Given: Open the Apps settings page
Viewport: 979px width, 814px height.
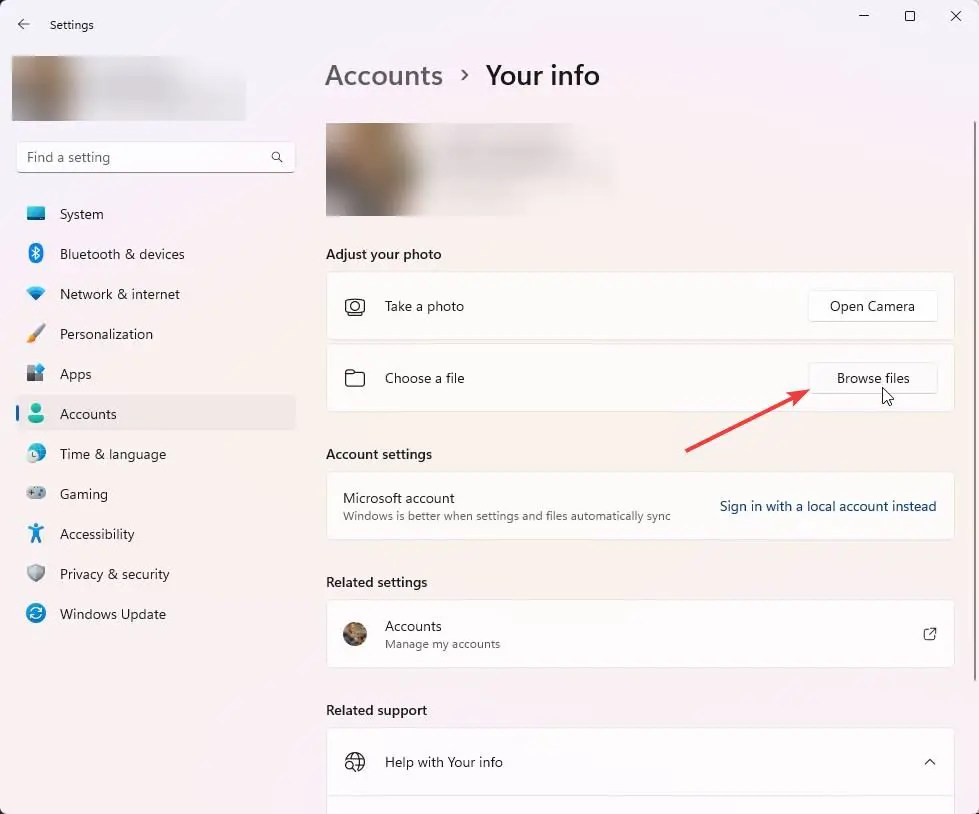Looking at the screenshot, I should [x=156, y=373].
